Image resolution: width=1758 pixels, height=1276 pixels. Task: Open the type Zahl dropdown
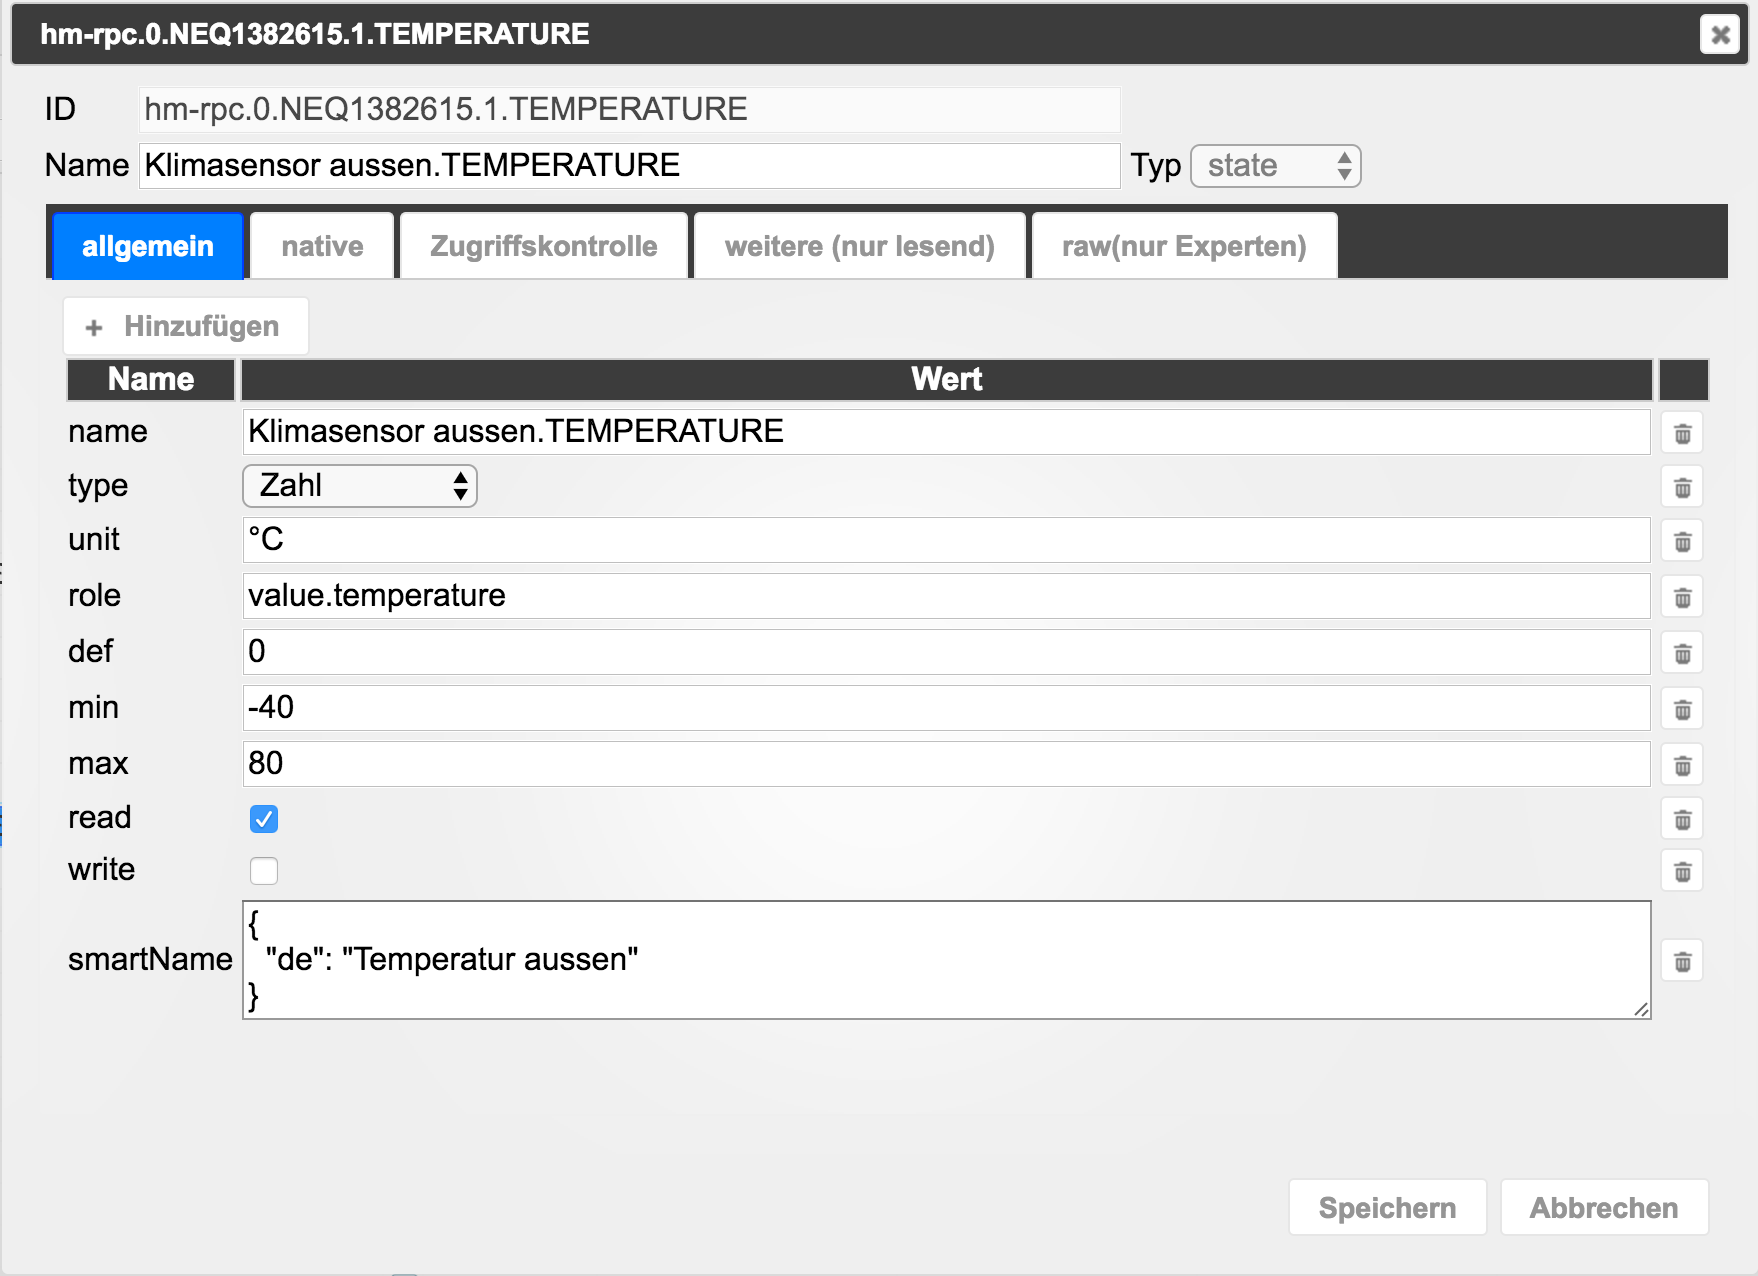pyautogui.click(x=360, y=486)
